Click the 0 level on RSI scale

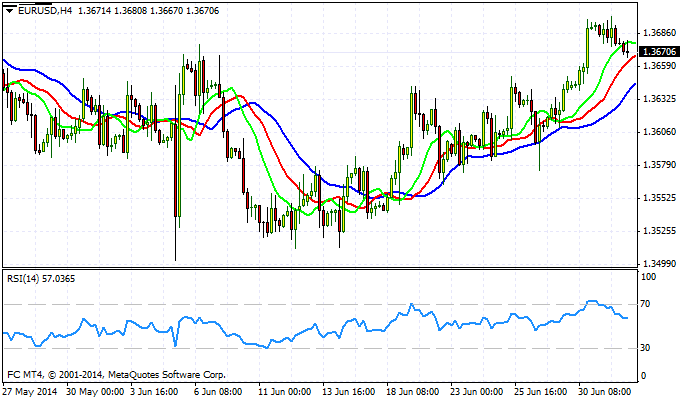tap(643, 376)
